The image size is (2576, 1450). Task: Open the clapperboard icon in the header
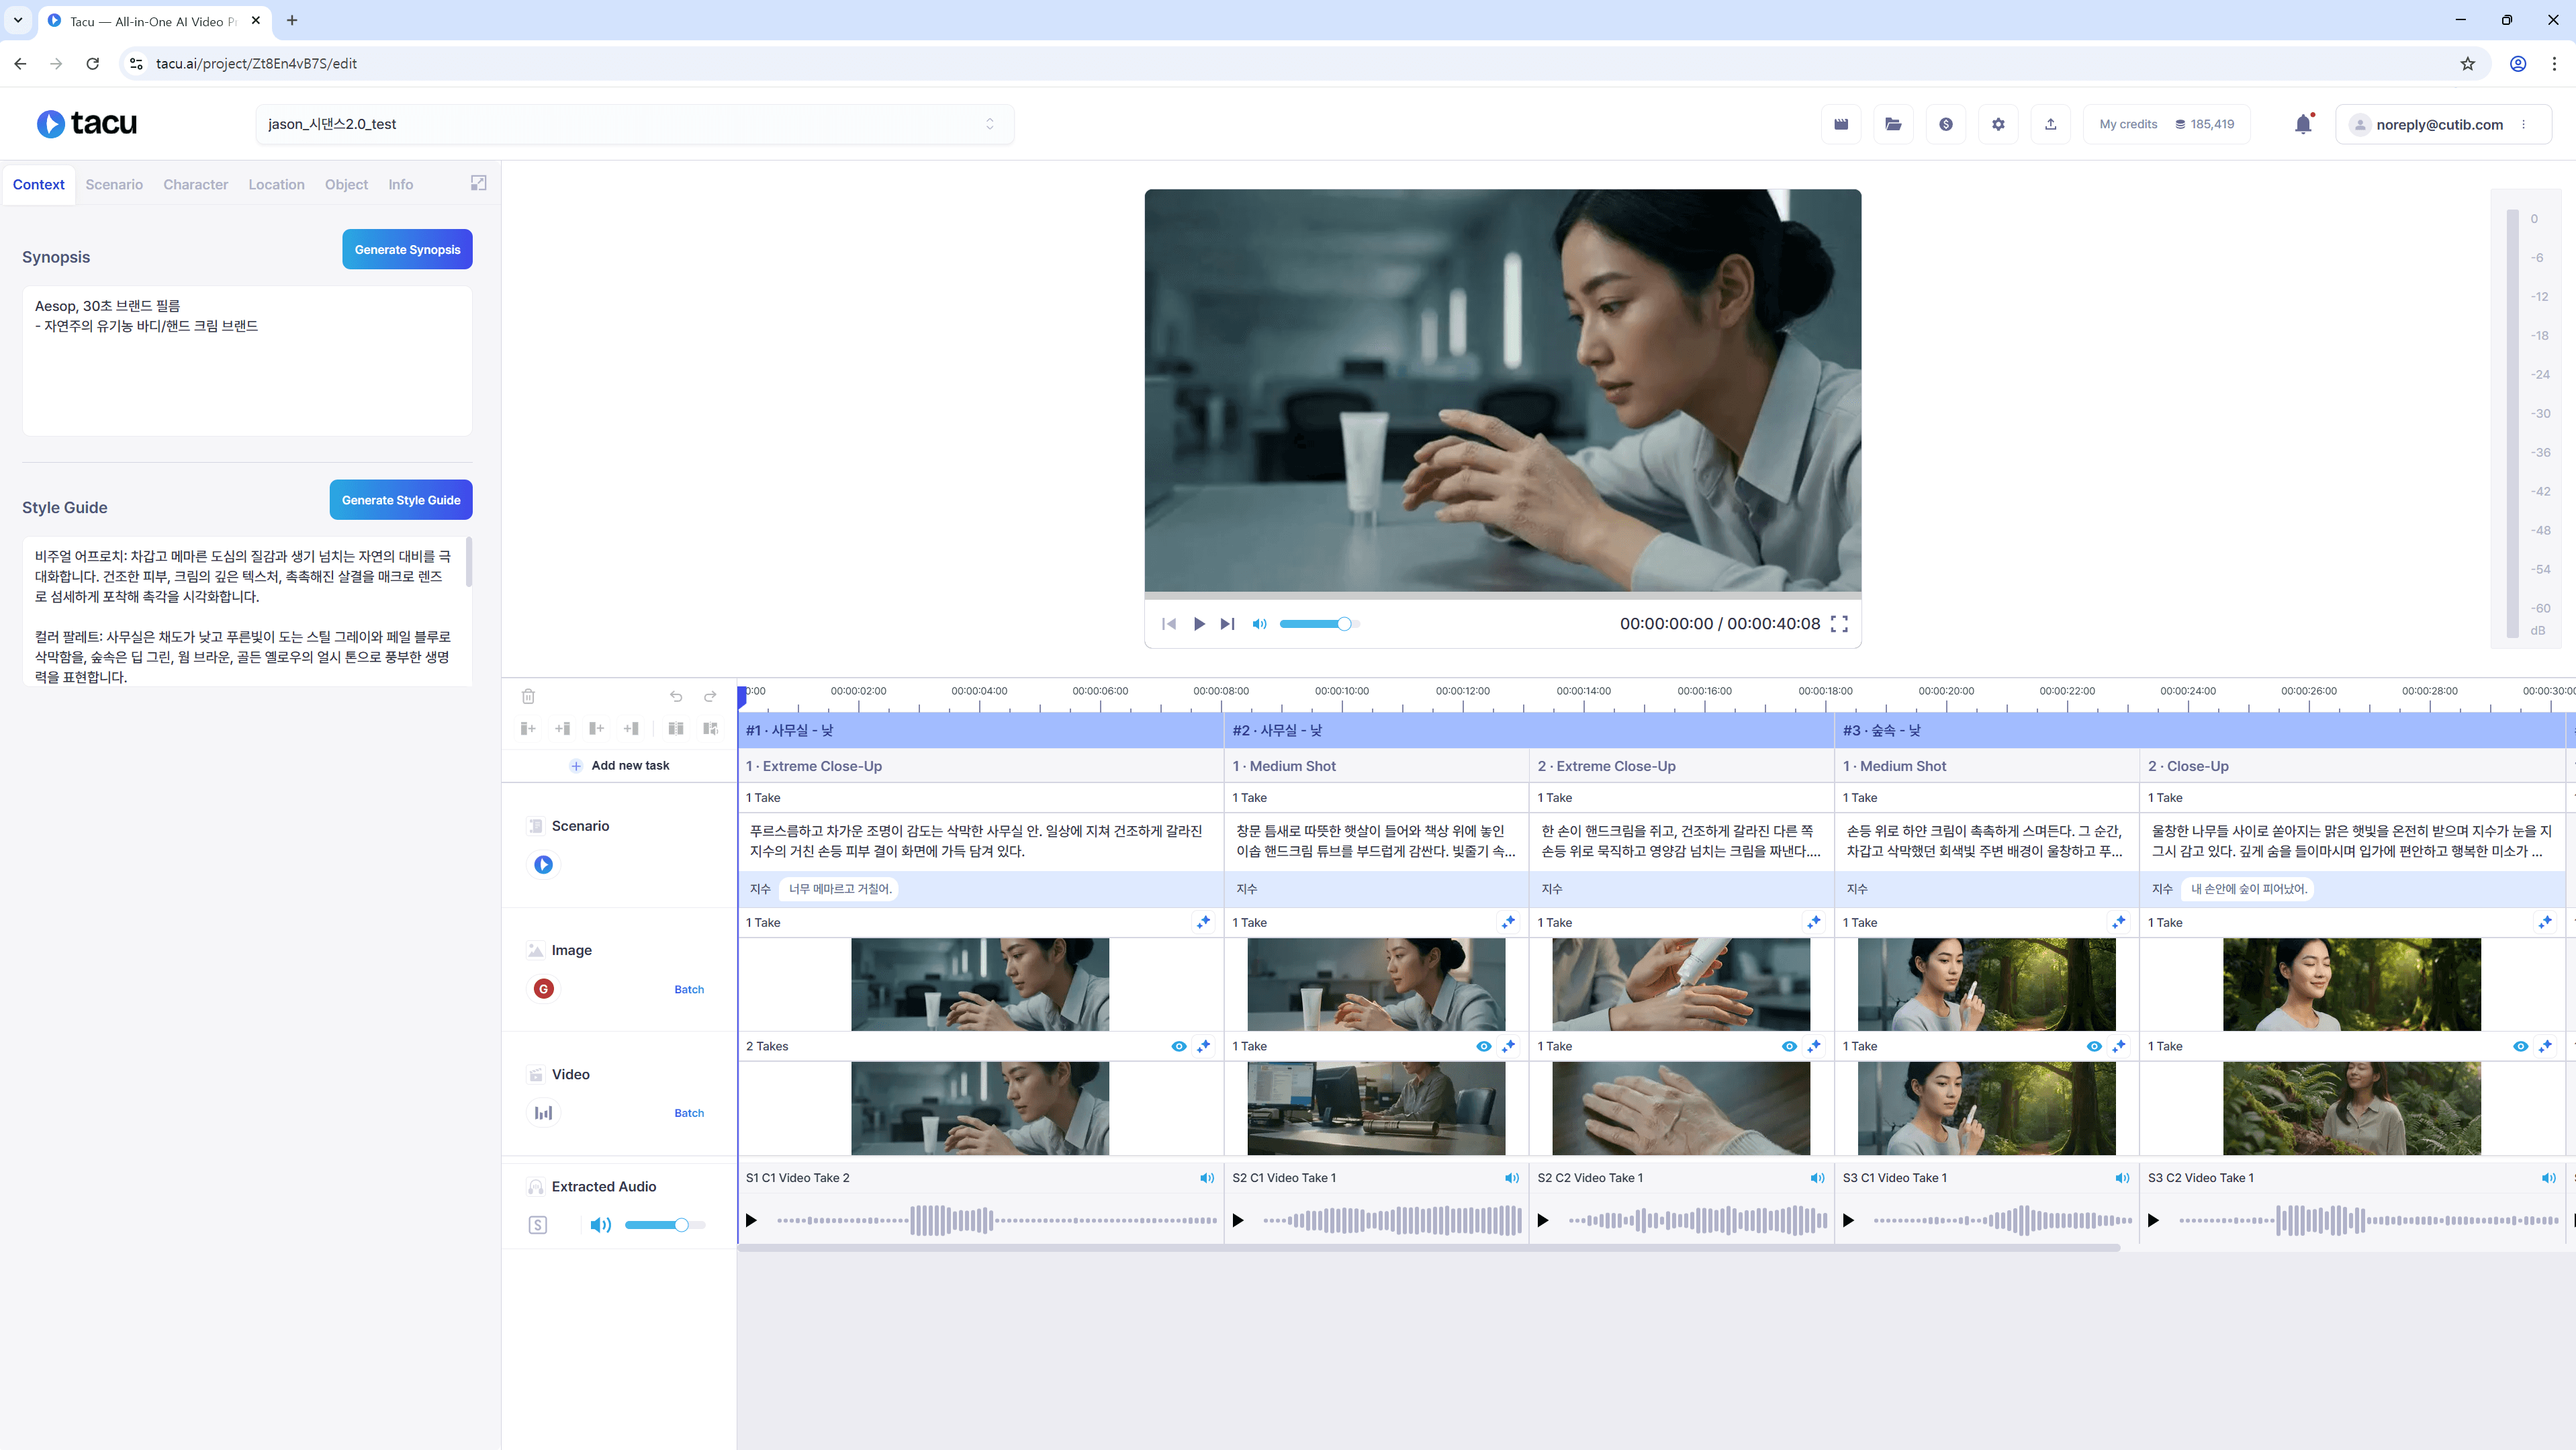(1841, 124)
